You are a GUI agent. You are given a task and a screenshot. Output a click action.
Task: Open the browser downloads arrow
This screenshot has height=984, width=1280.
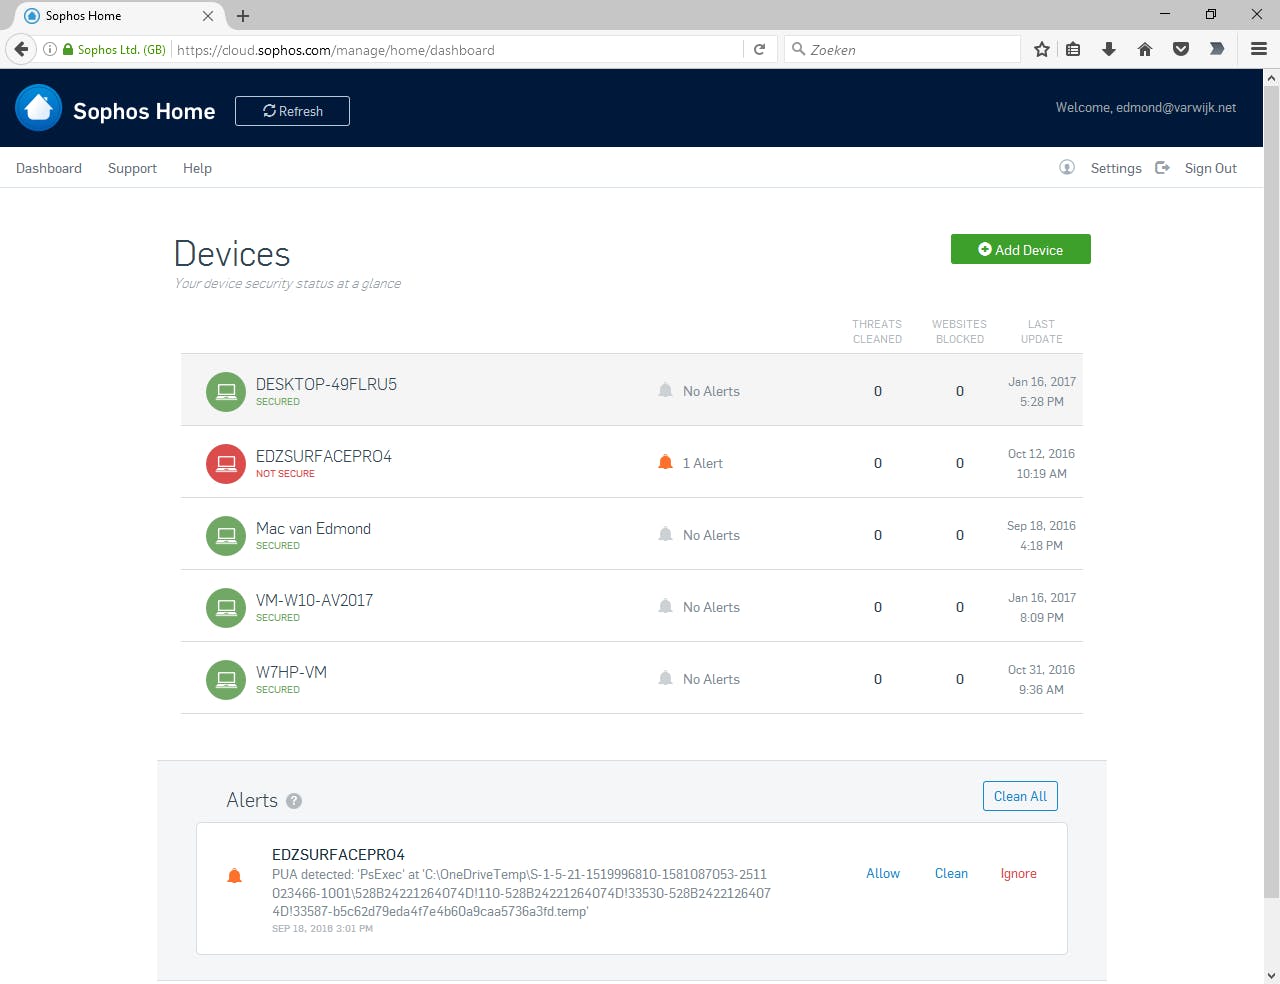point(1109,49)
